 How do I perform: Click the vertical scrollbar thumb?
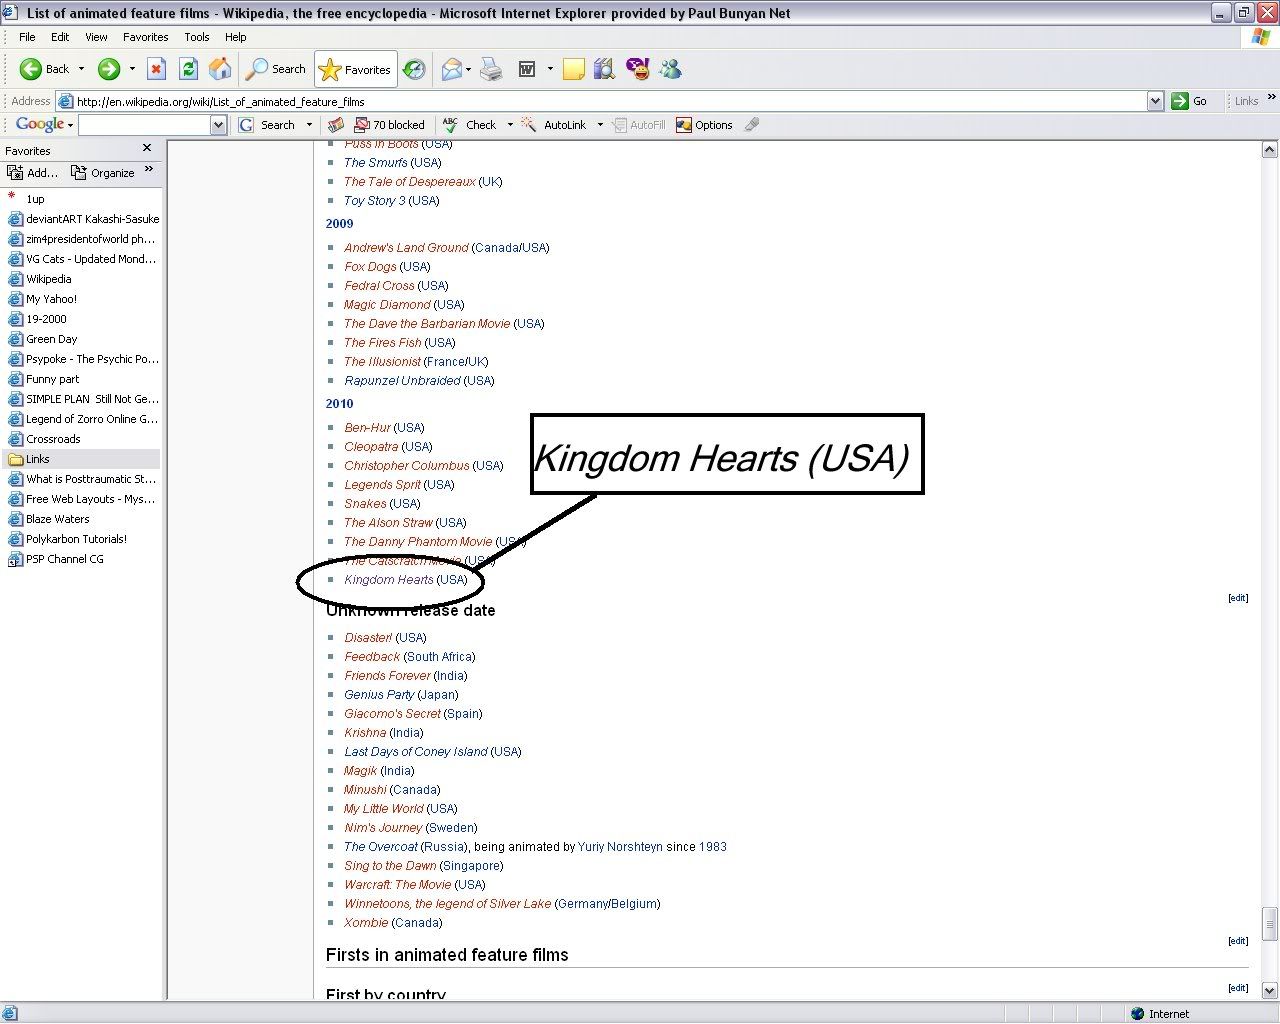pos(1270,924)
